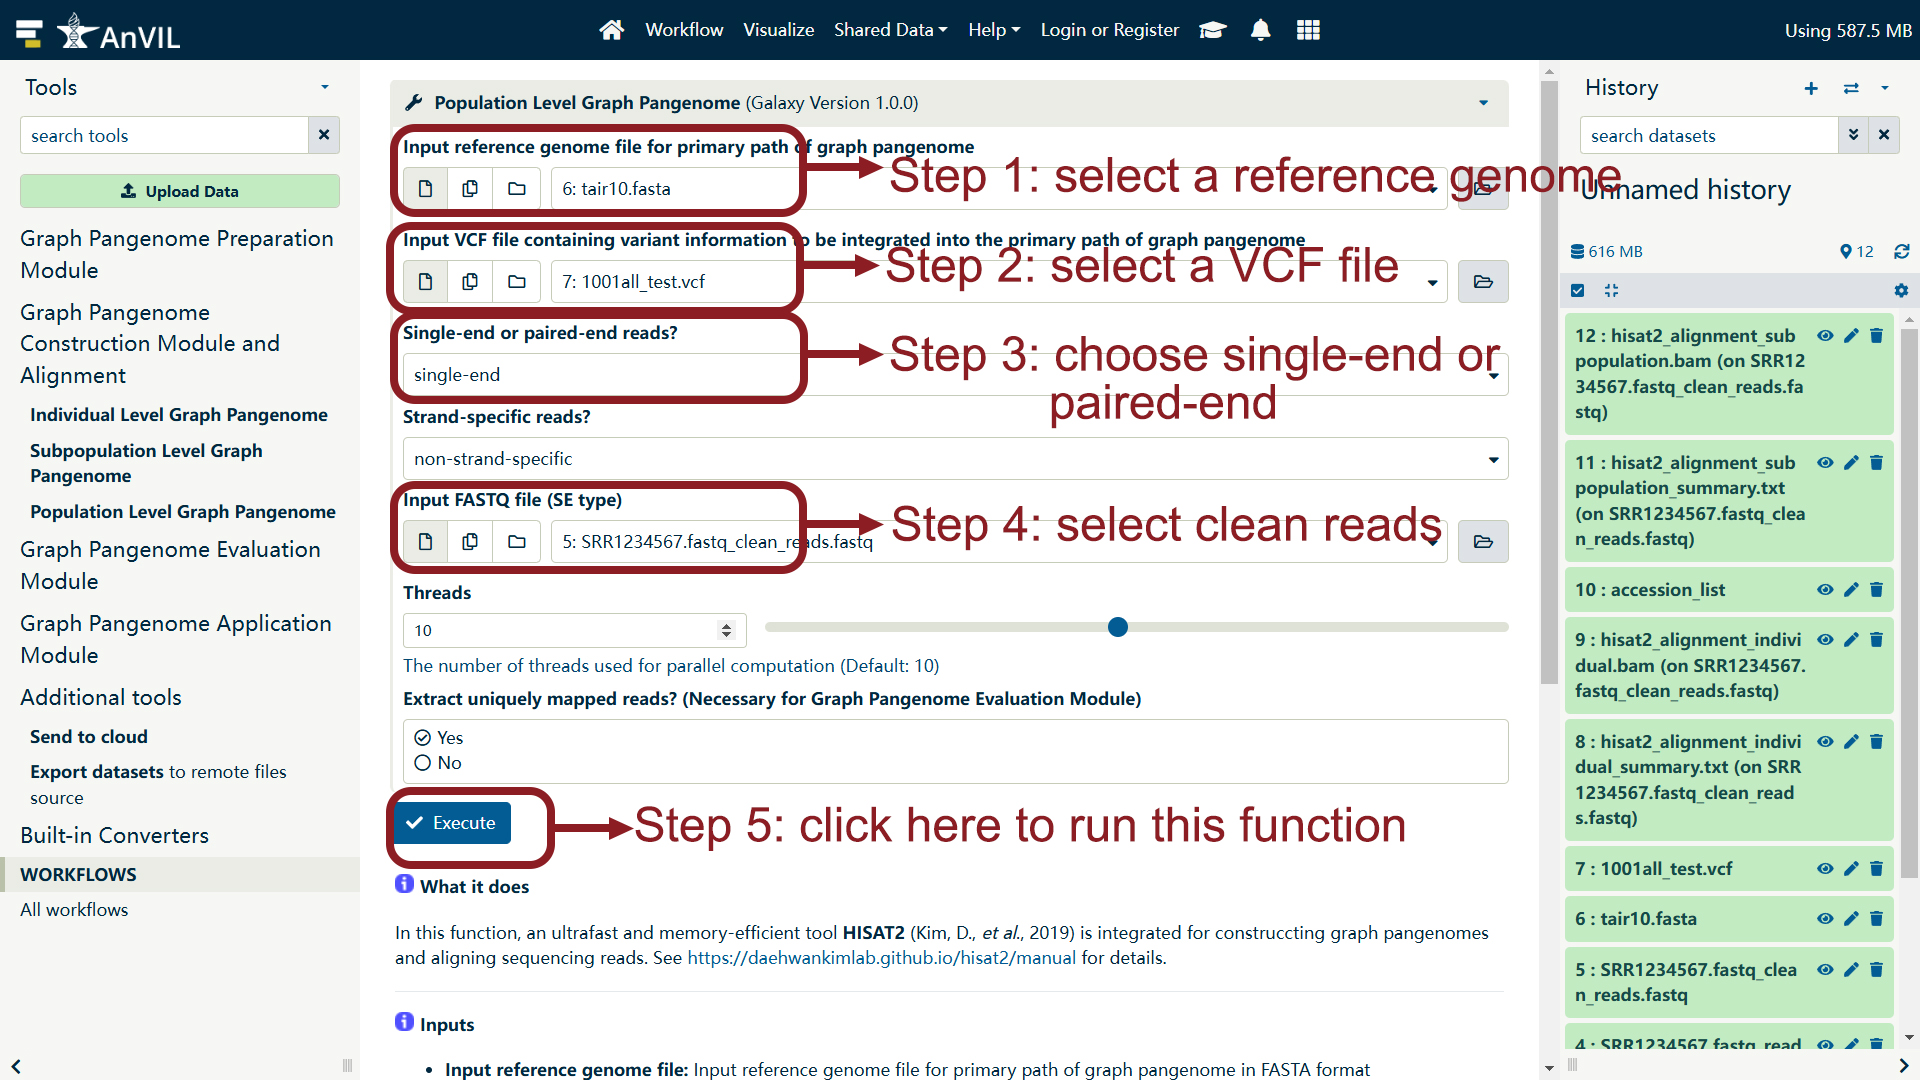This screenshot has height=1080, width=1920.
Task: Click the Threads number stepper arrows
Action: (726, 630)
